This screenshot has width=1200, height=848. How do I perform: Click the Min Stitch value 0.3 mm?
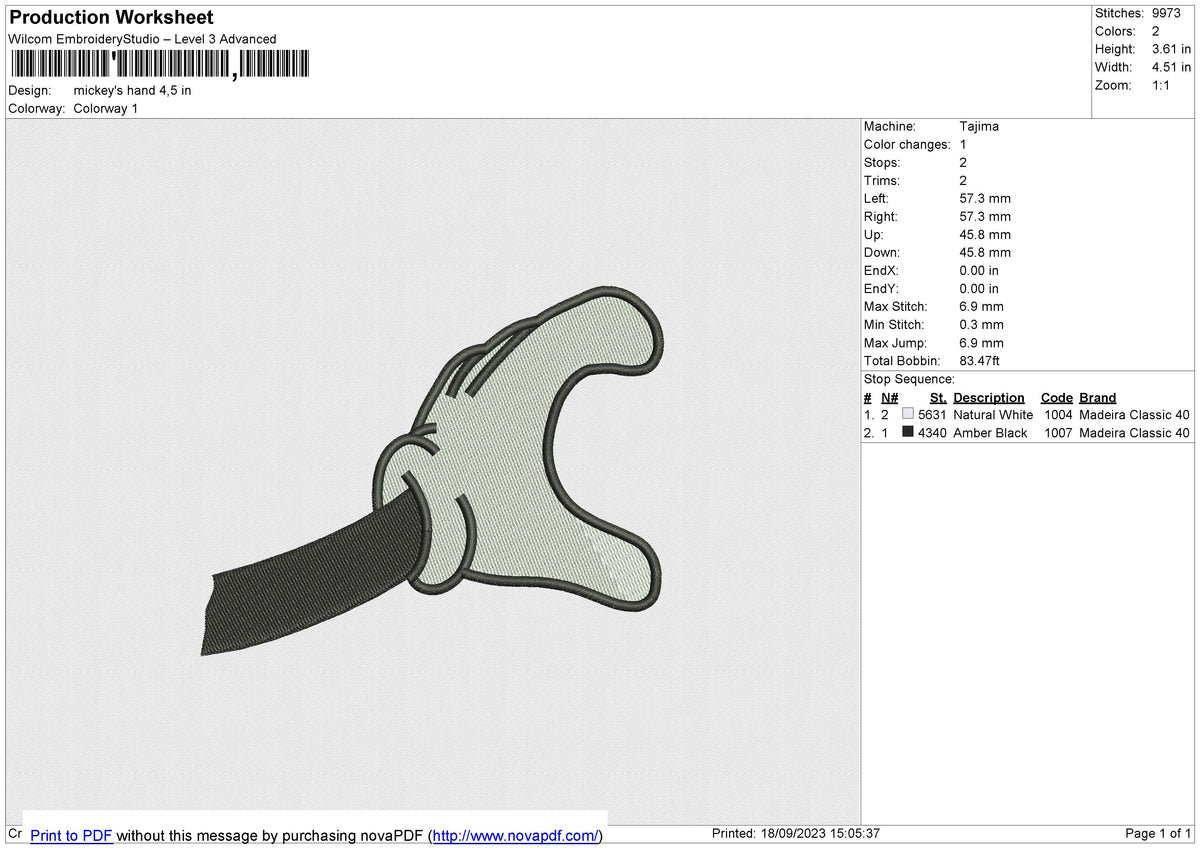(x=981, y=325)
